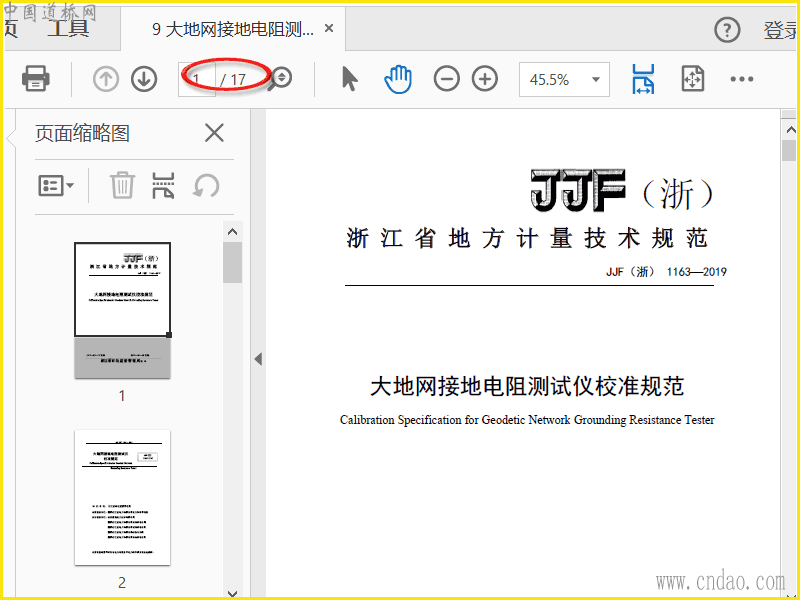Viewport: 800px width, 600px height.
Task: Open the 工具 tab
Action: click(x=68, y=28)
